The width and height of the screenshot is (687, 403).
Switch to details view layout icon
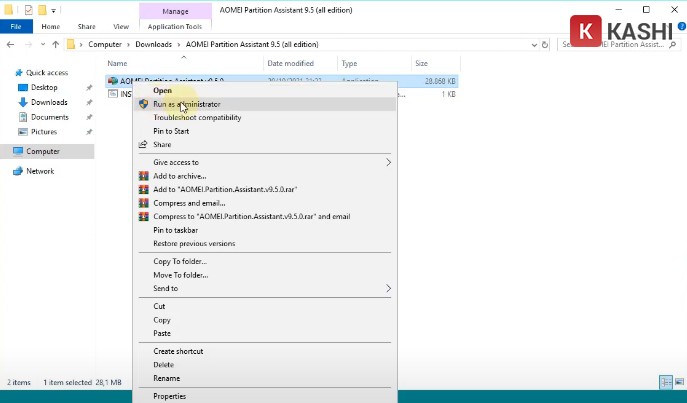pos(666,382)
